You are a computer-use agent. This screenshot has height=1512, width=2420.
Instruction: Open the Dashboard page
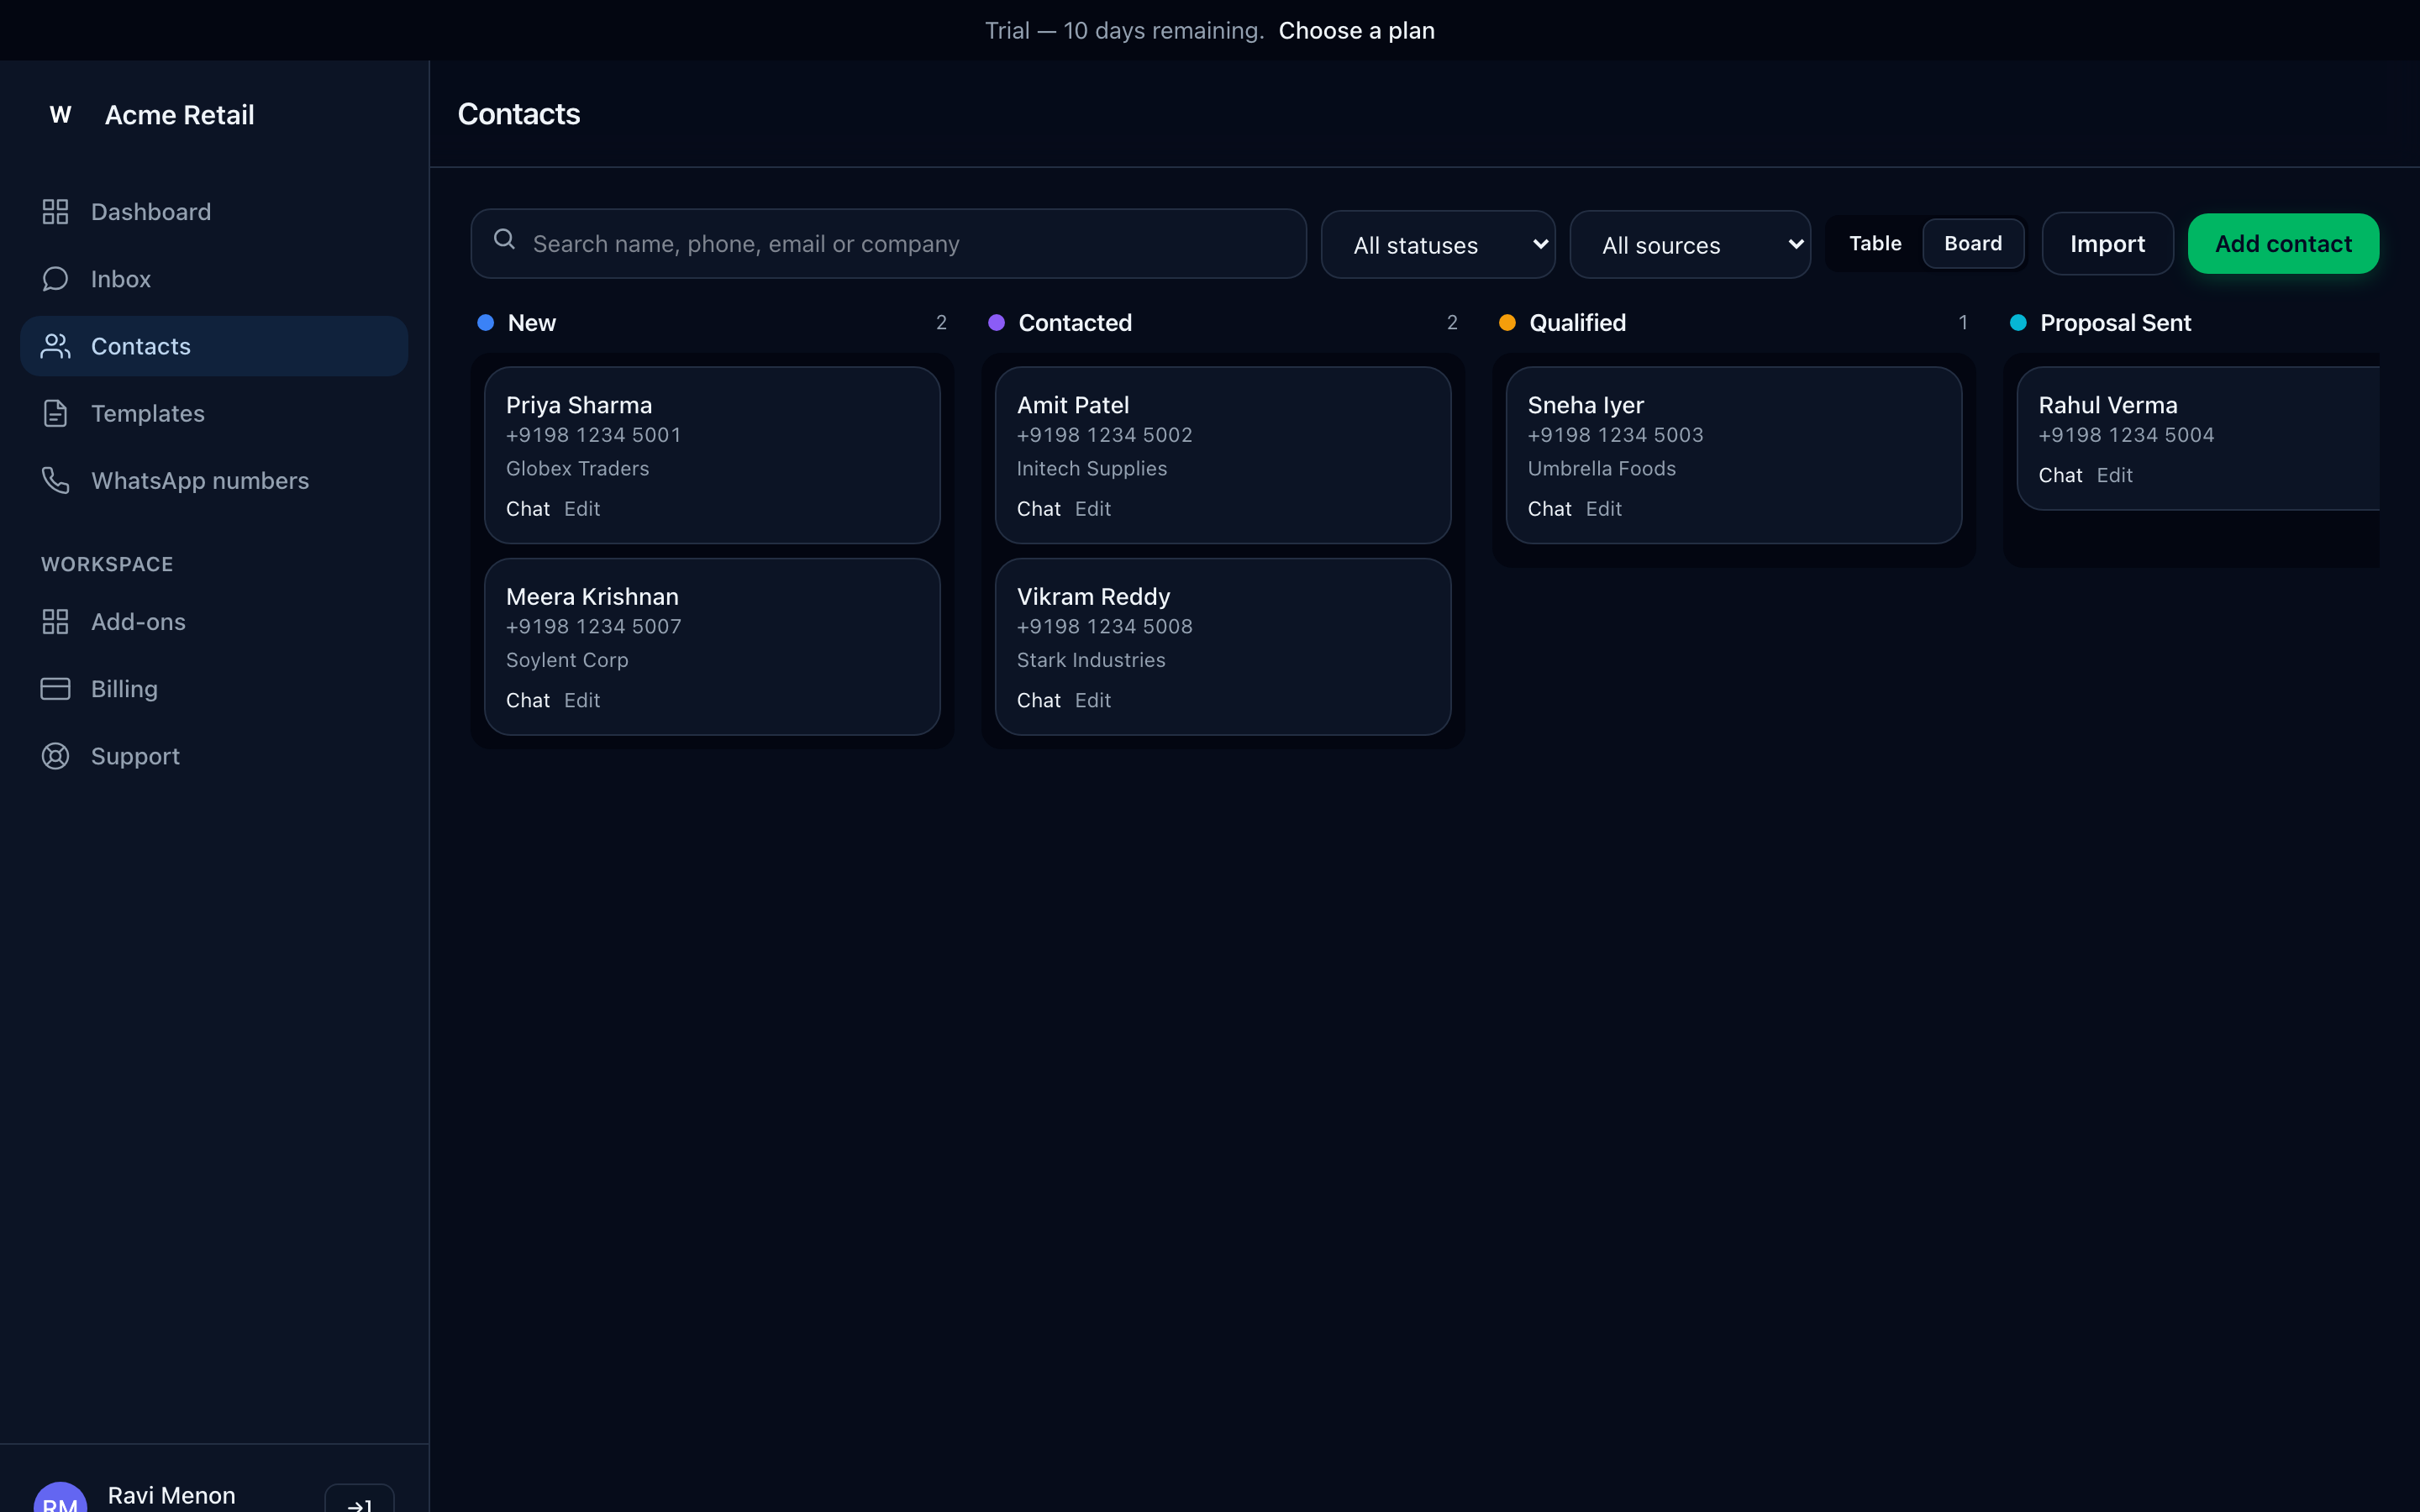(214, 212)
